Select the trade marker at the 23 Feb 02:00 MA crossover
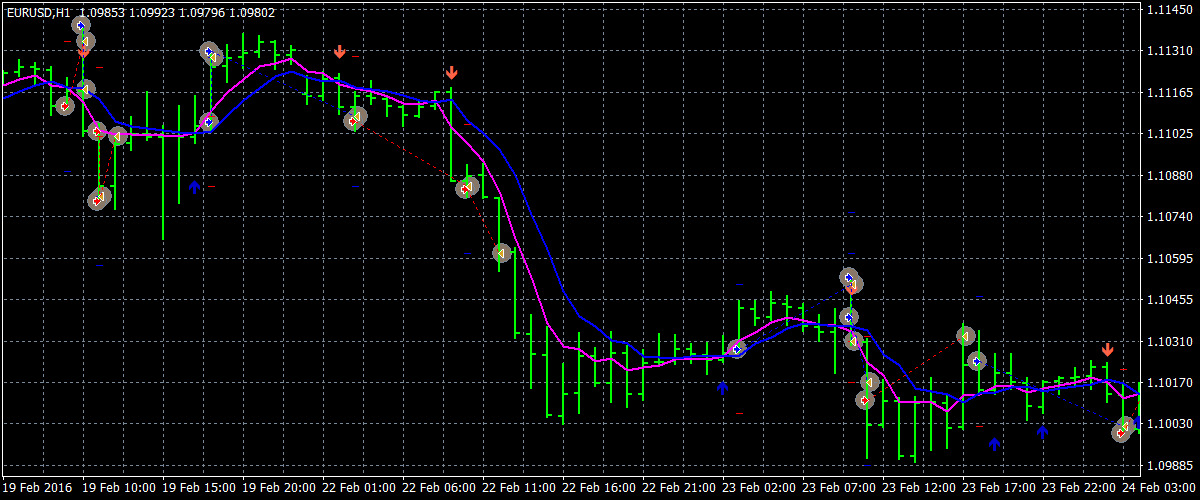Screen dimensions: 1200x500 [737, 349]
